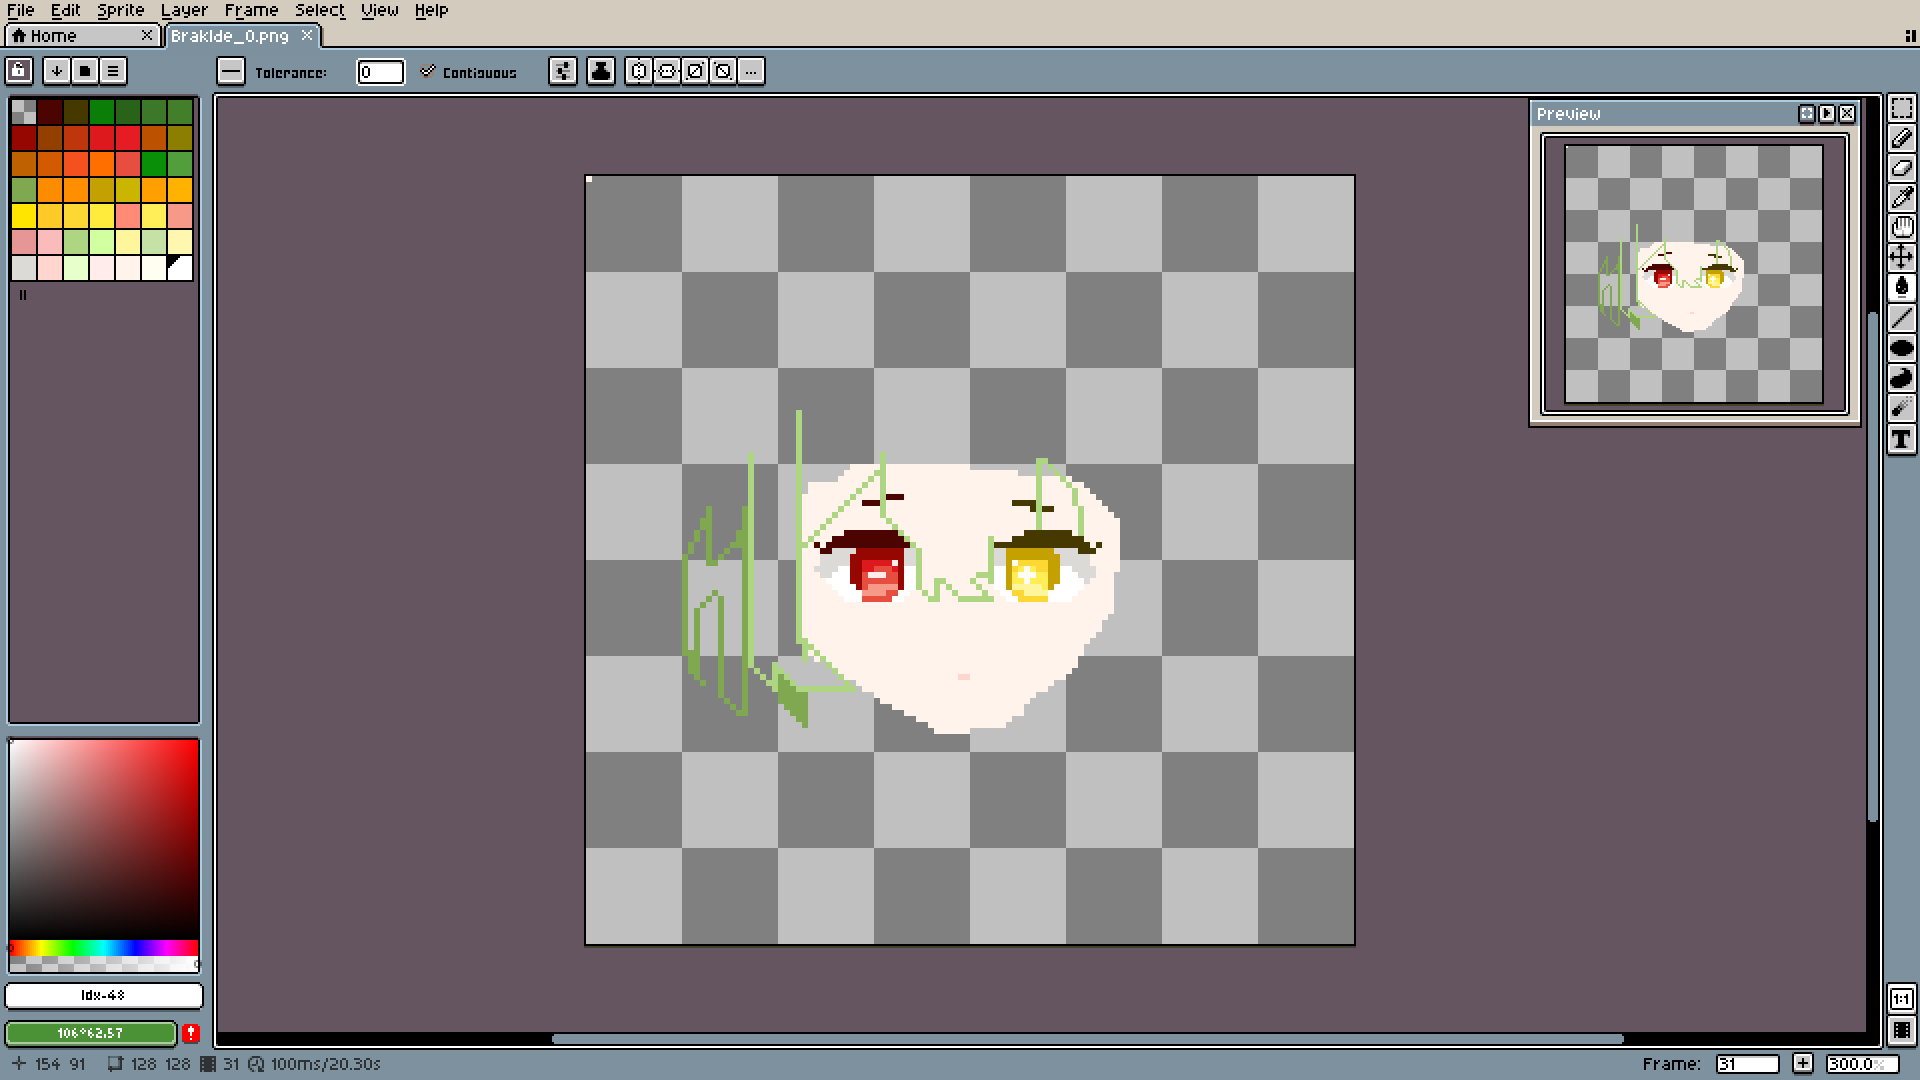Select the Hand pan tool
This screenshot has height=1080, width=1920.
point(1901,227)
